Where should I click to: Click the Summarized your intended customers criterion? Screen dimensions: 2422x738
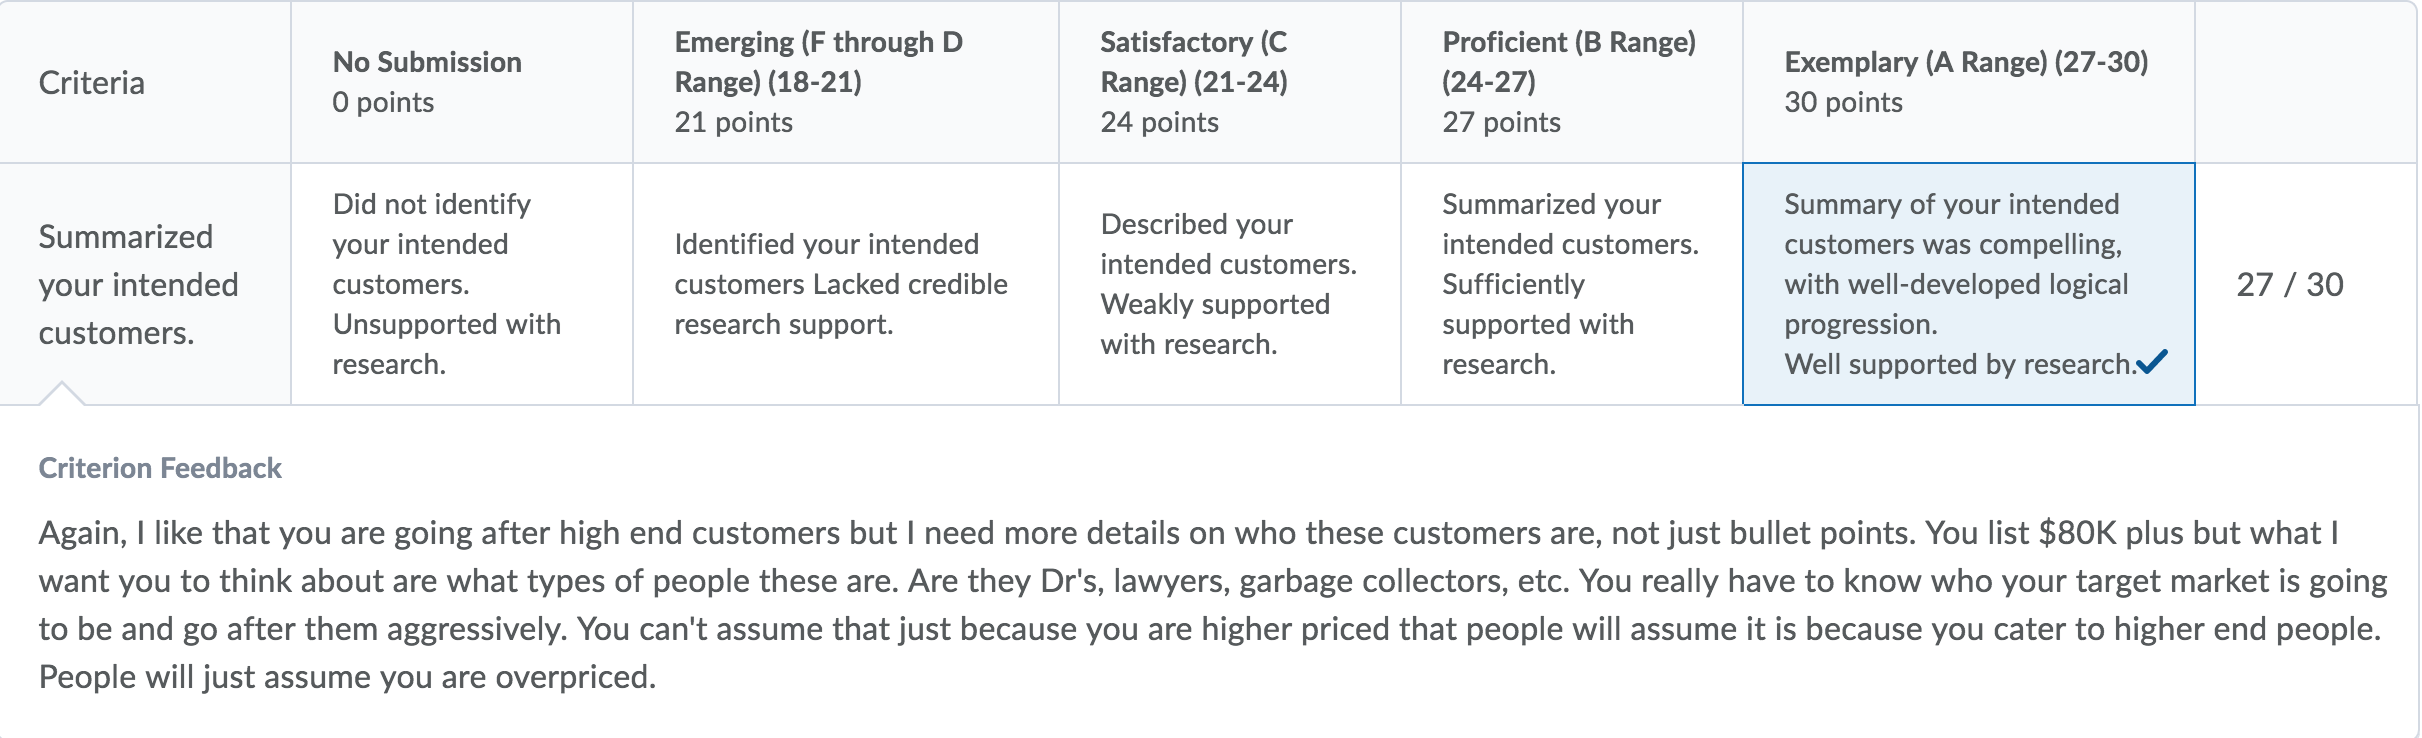[138, 285]
